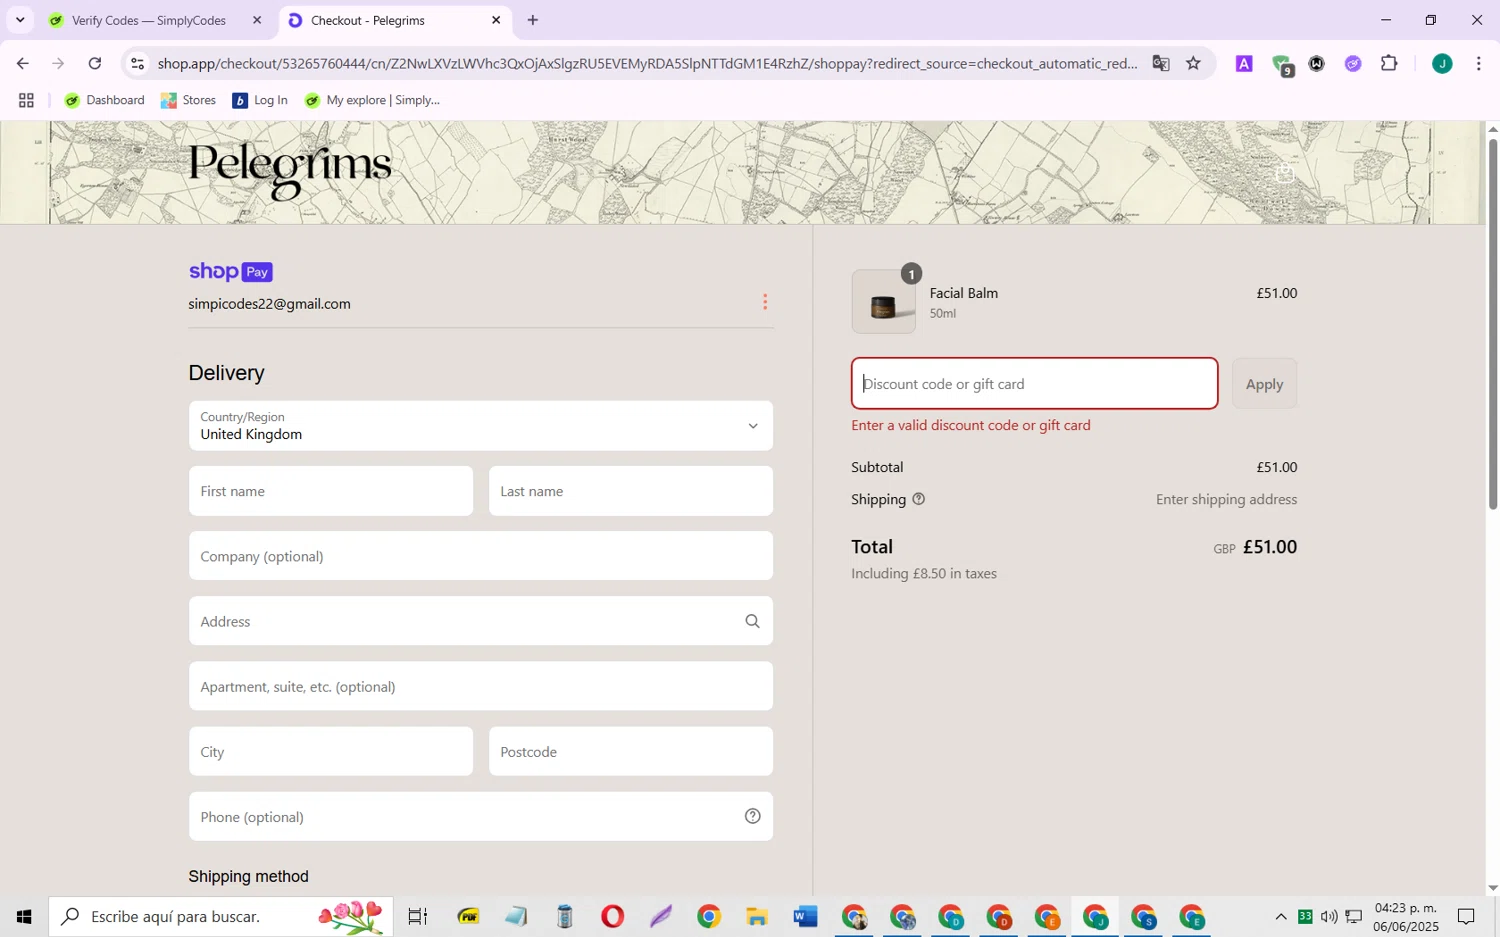The height and width of the screenshot is (937, 1500).
Task: Open the Extensions puzzle icon
Action: coord(1389,64)
